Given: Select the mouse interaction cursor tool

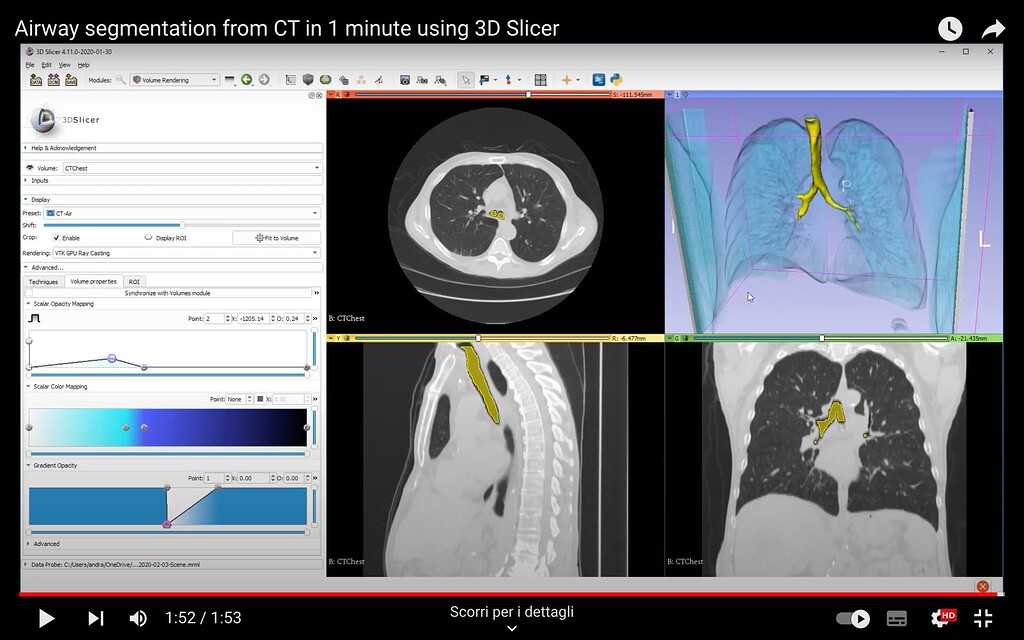Looking at the screenshot, I should 465,79.
